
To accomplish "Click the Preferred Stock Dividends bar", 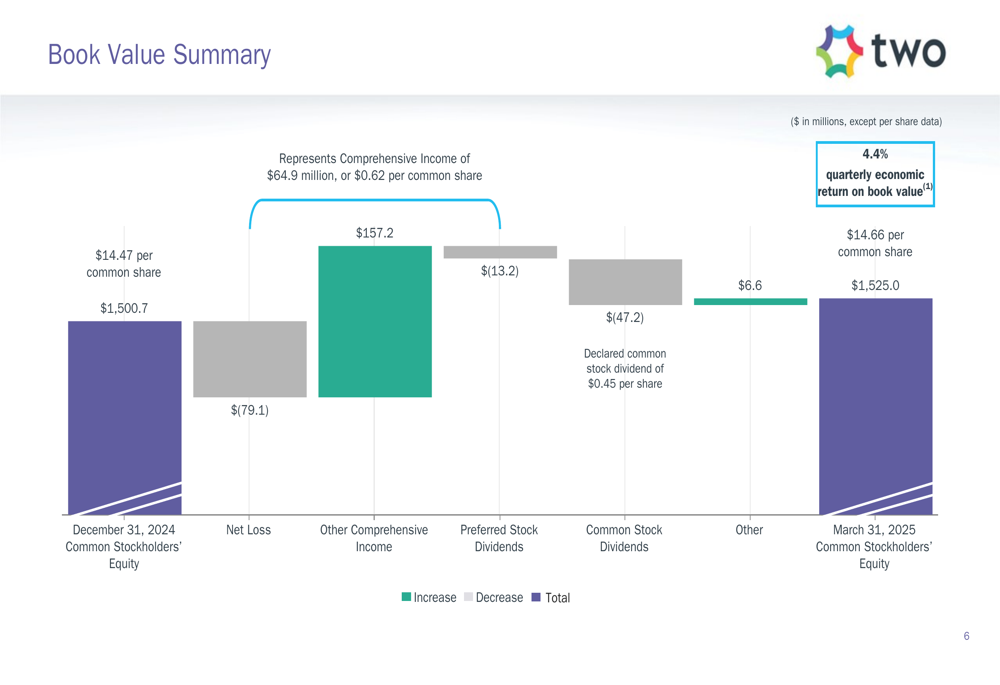I will pyautogui.click(x=500, y=252).
